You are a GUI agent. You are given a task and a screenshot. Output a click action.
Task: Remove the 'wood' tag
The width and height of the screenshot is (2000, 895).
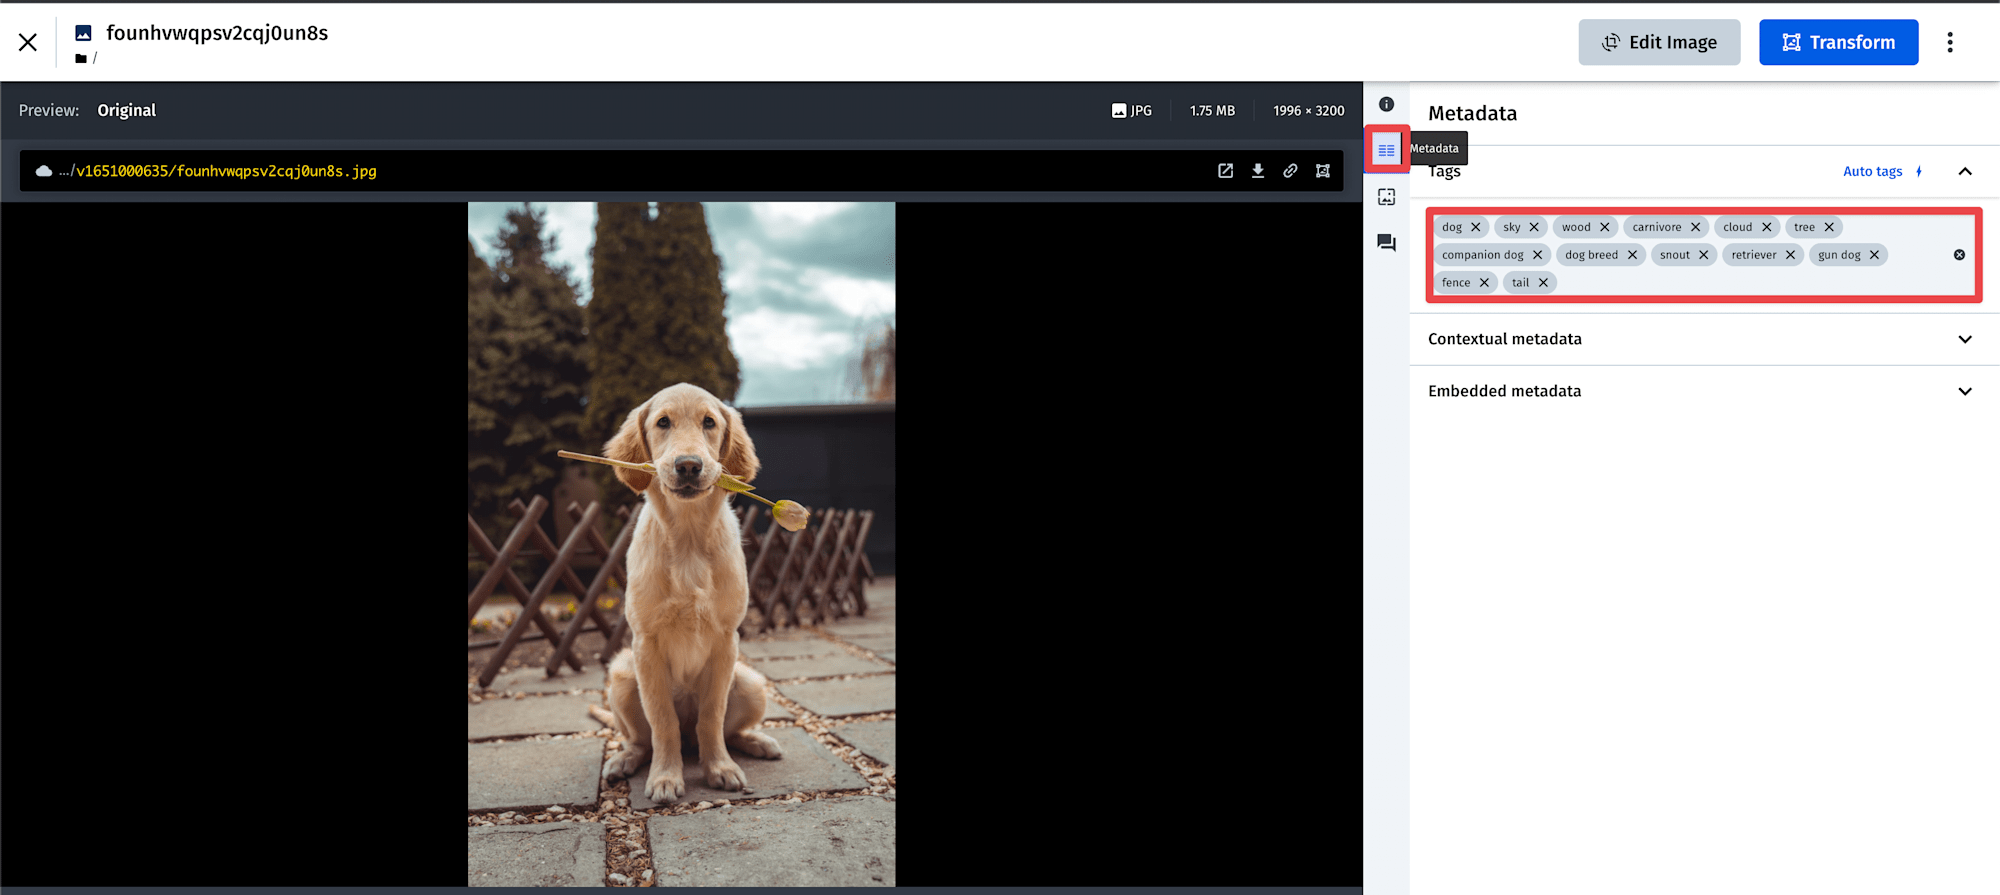[x=1605, y=227]
